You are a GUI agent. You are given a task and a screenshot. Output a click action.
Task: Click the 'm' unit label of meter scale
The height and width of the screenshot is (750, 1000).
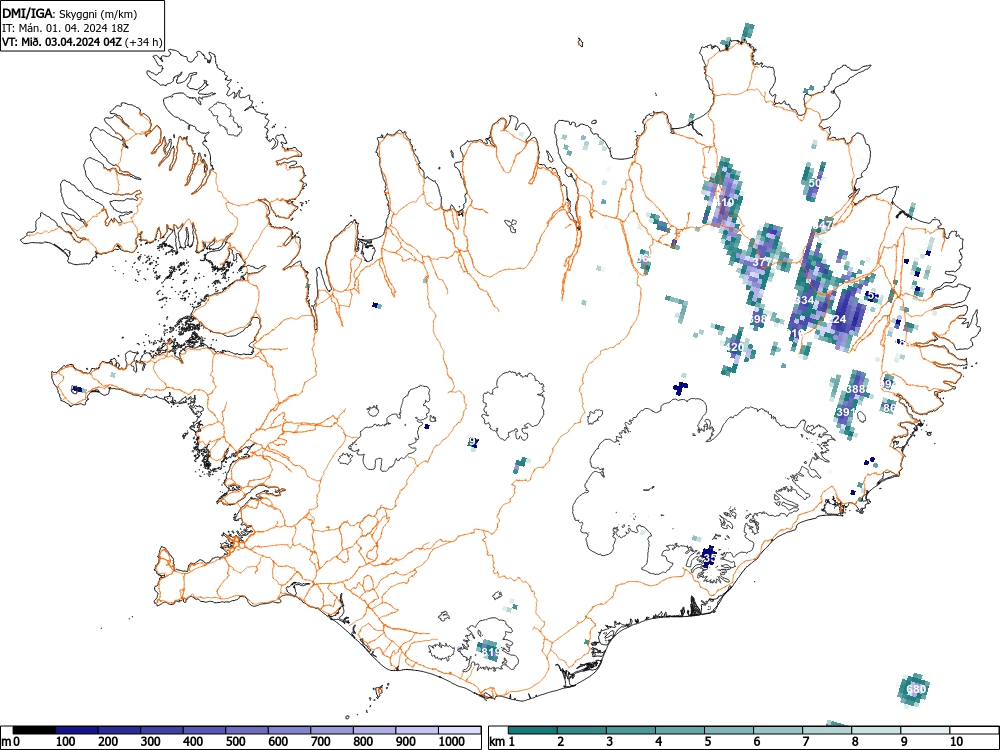pos(6,742)
